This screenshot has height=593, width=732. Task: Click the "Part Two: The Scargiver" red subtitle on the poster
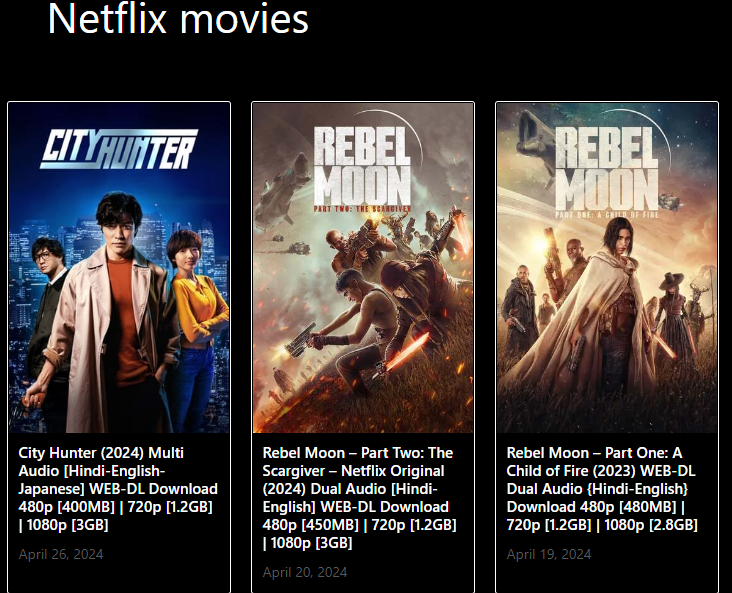363,209
